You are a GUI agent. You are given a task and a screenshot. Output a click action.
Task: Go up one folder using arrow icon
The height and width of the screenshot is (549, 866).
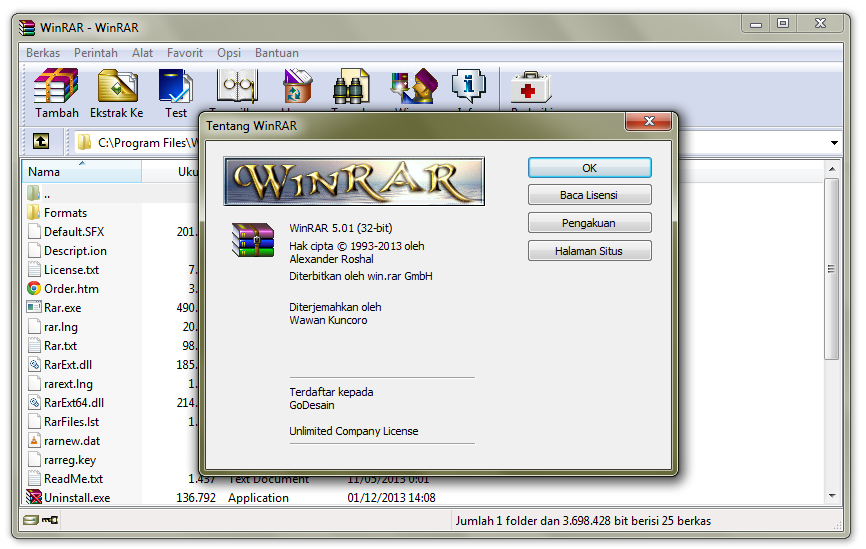[41, 141]
